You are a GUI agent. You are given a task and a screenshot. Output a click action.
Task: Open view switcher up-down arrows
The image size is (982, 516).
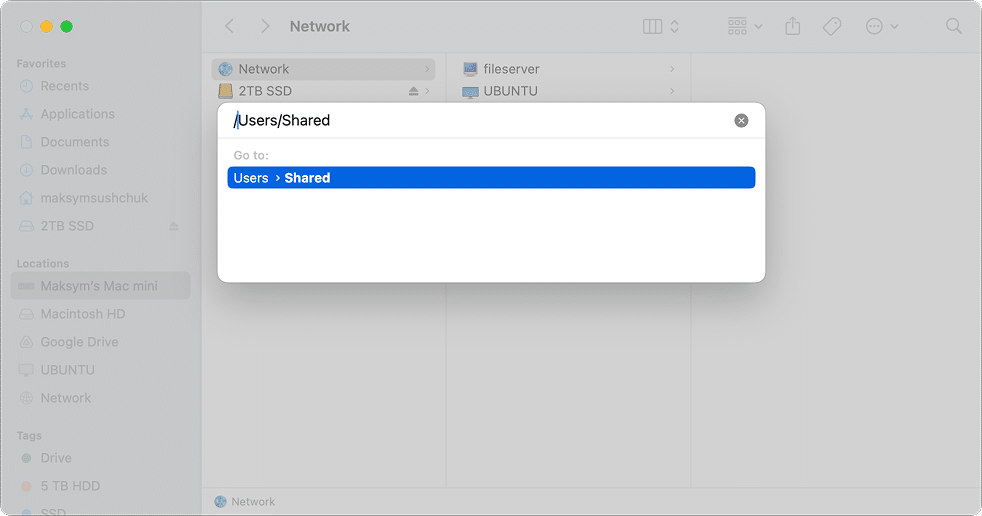[674, 26]
